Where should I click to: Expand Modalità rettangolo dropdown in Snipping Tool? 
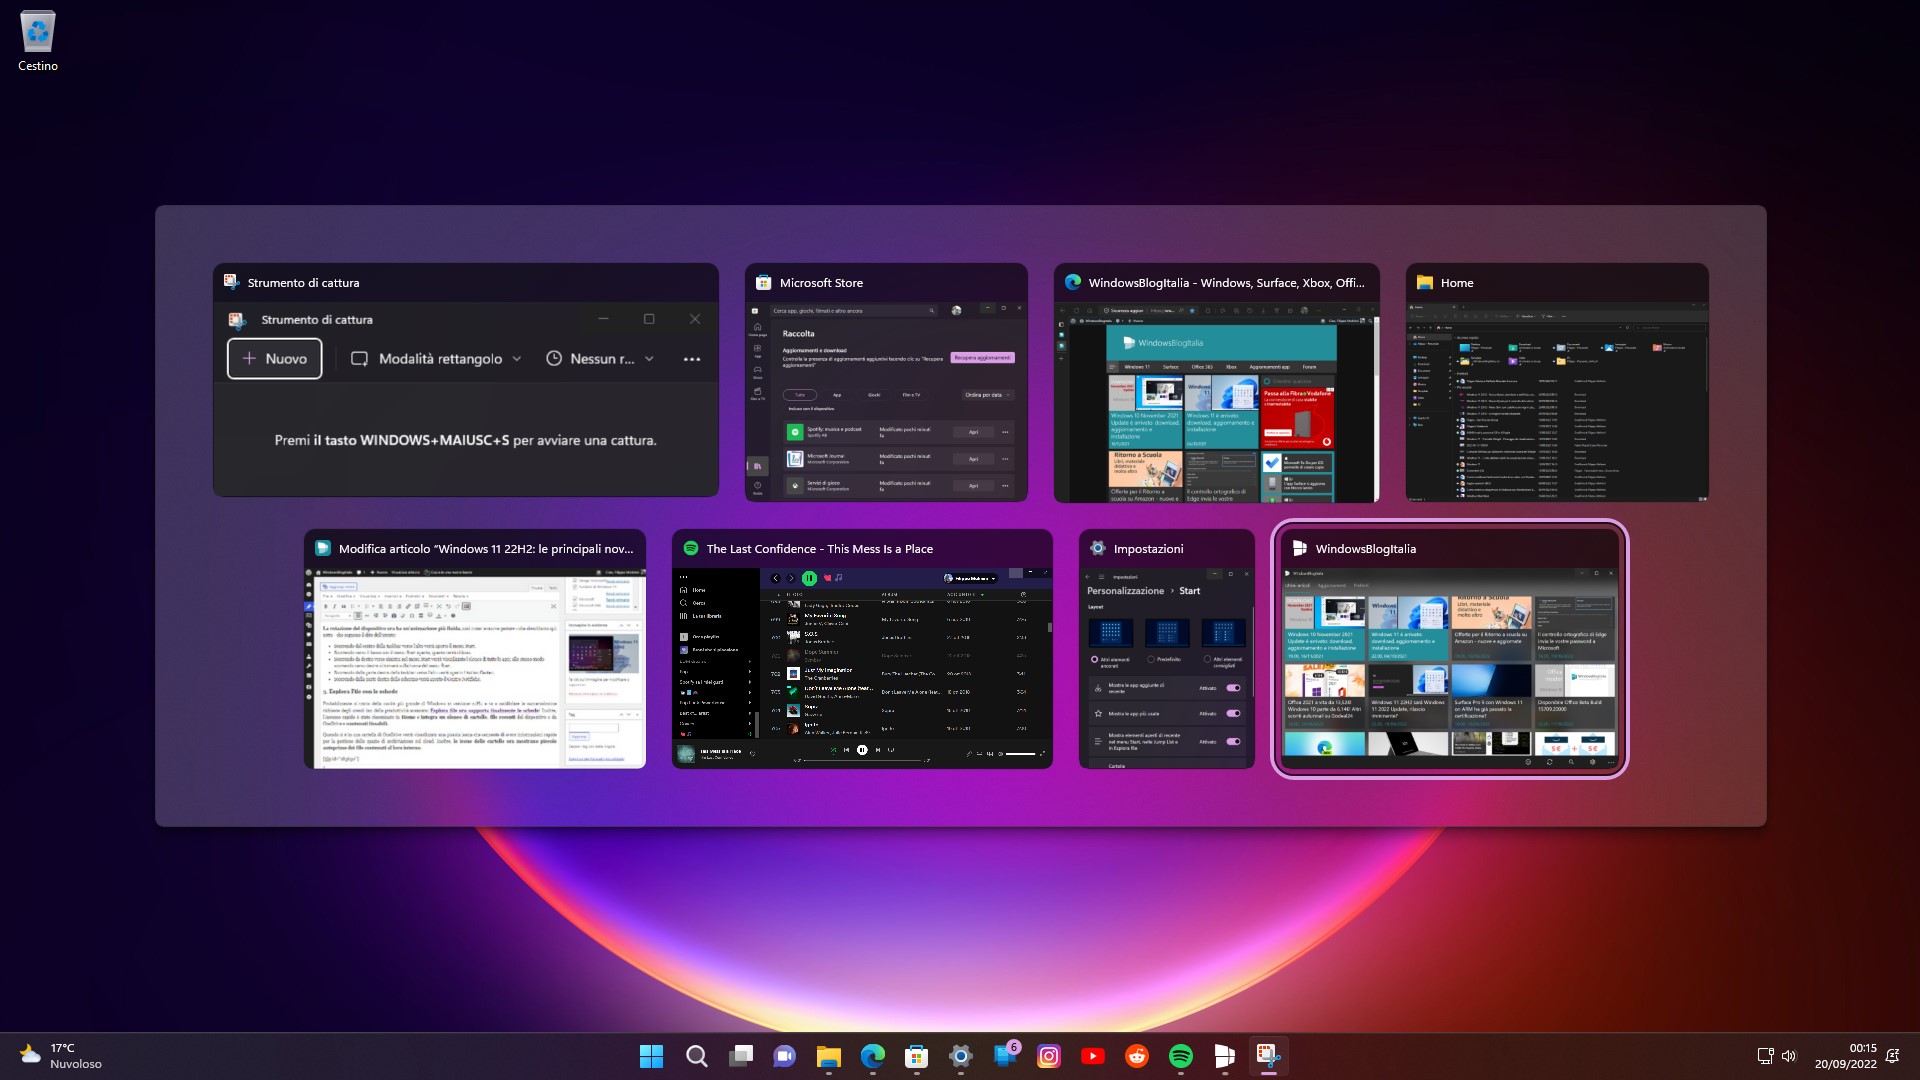pyautogui.click(x=437, y=359)
